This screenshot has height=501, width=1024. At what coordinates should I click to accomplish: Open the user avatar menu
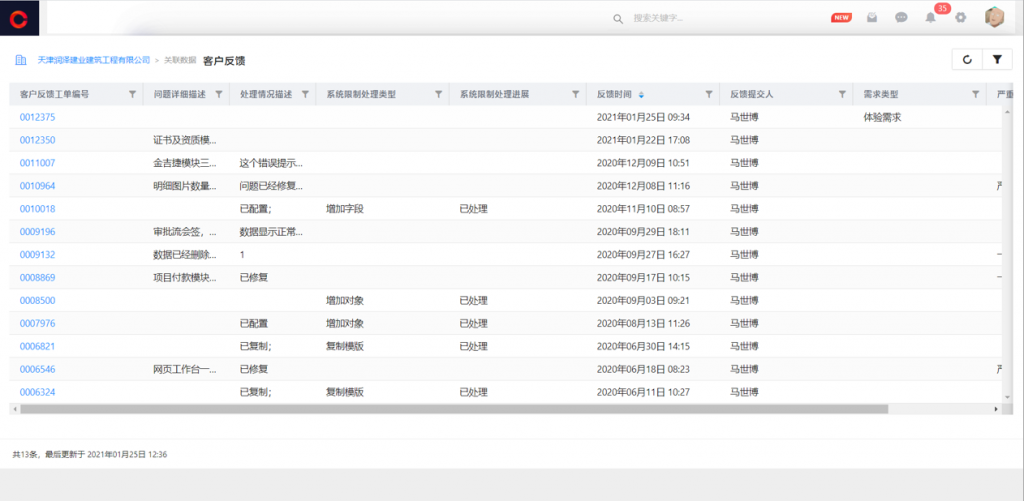coord(994,17)
